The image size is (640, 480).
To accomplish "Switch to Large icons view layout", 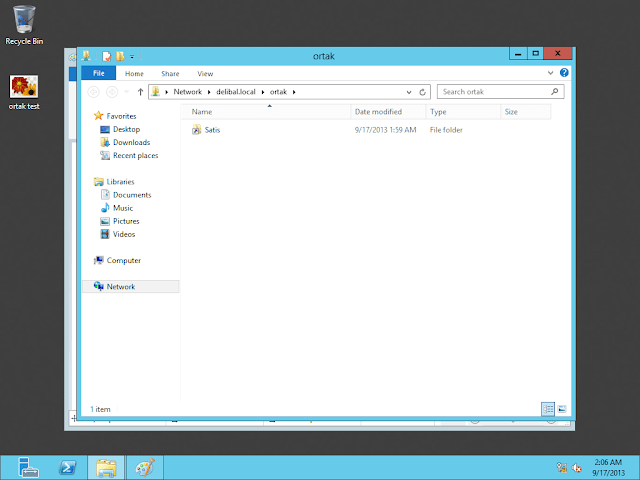I will 562,409.
